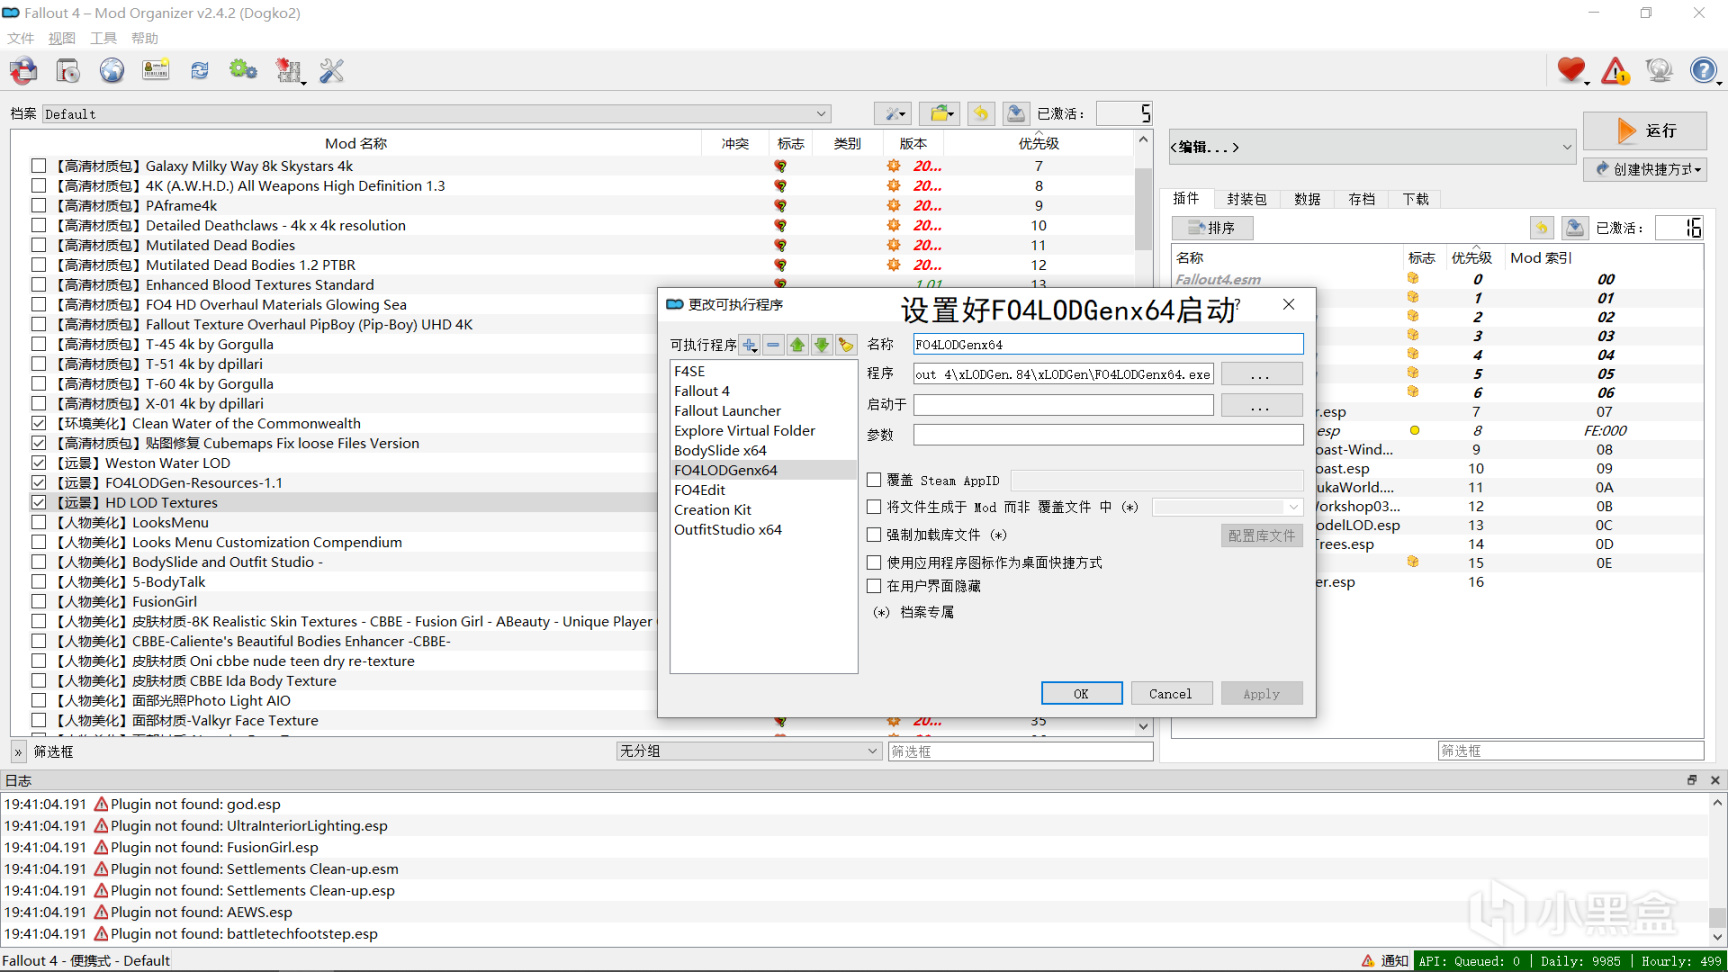Switch to the 封装包 tab
This screenshot has width=1728, height=972.
[x=1247, y=199]
